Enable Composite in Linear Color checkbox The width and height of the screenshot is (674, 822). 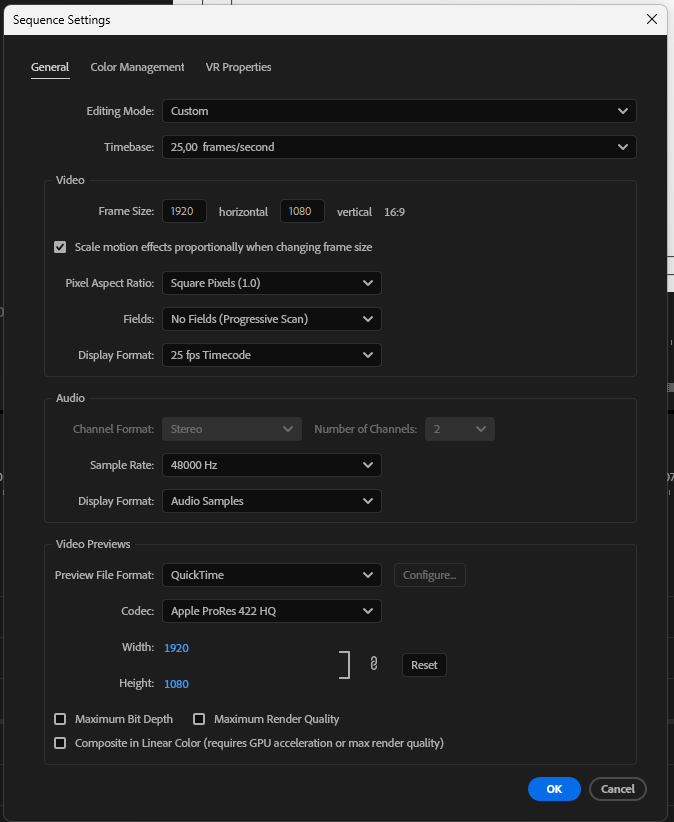60,743
